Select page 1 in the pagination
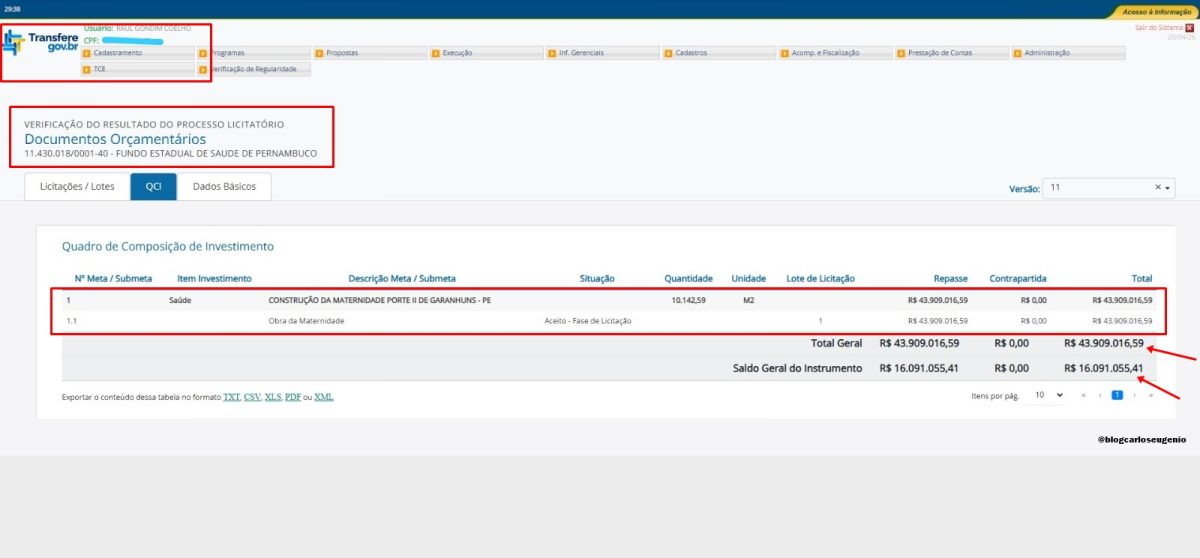This screenshot has width=1200, height=558. [1118, 396]
